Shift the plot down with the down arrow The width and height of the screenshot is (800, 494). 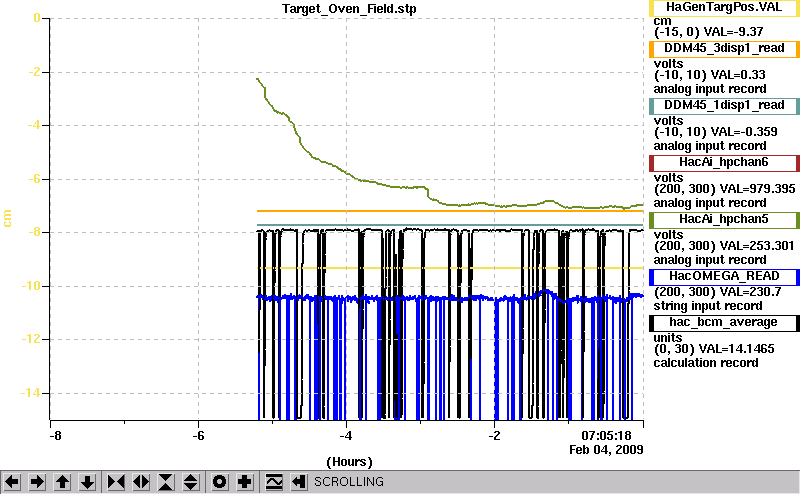[88, 482]
